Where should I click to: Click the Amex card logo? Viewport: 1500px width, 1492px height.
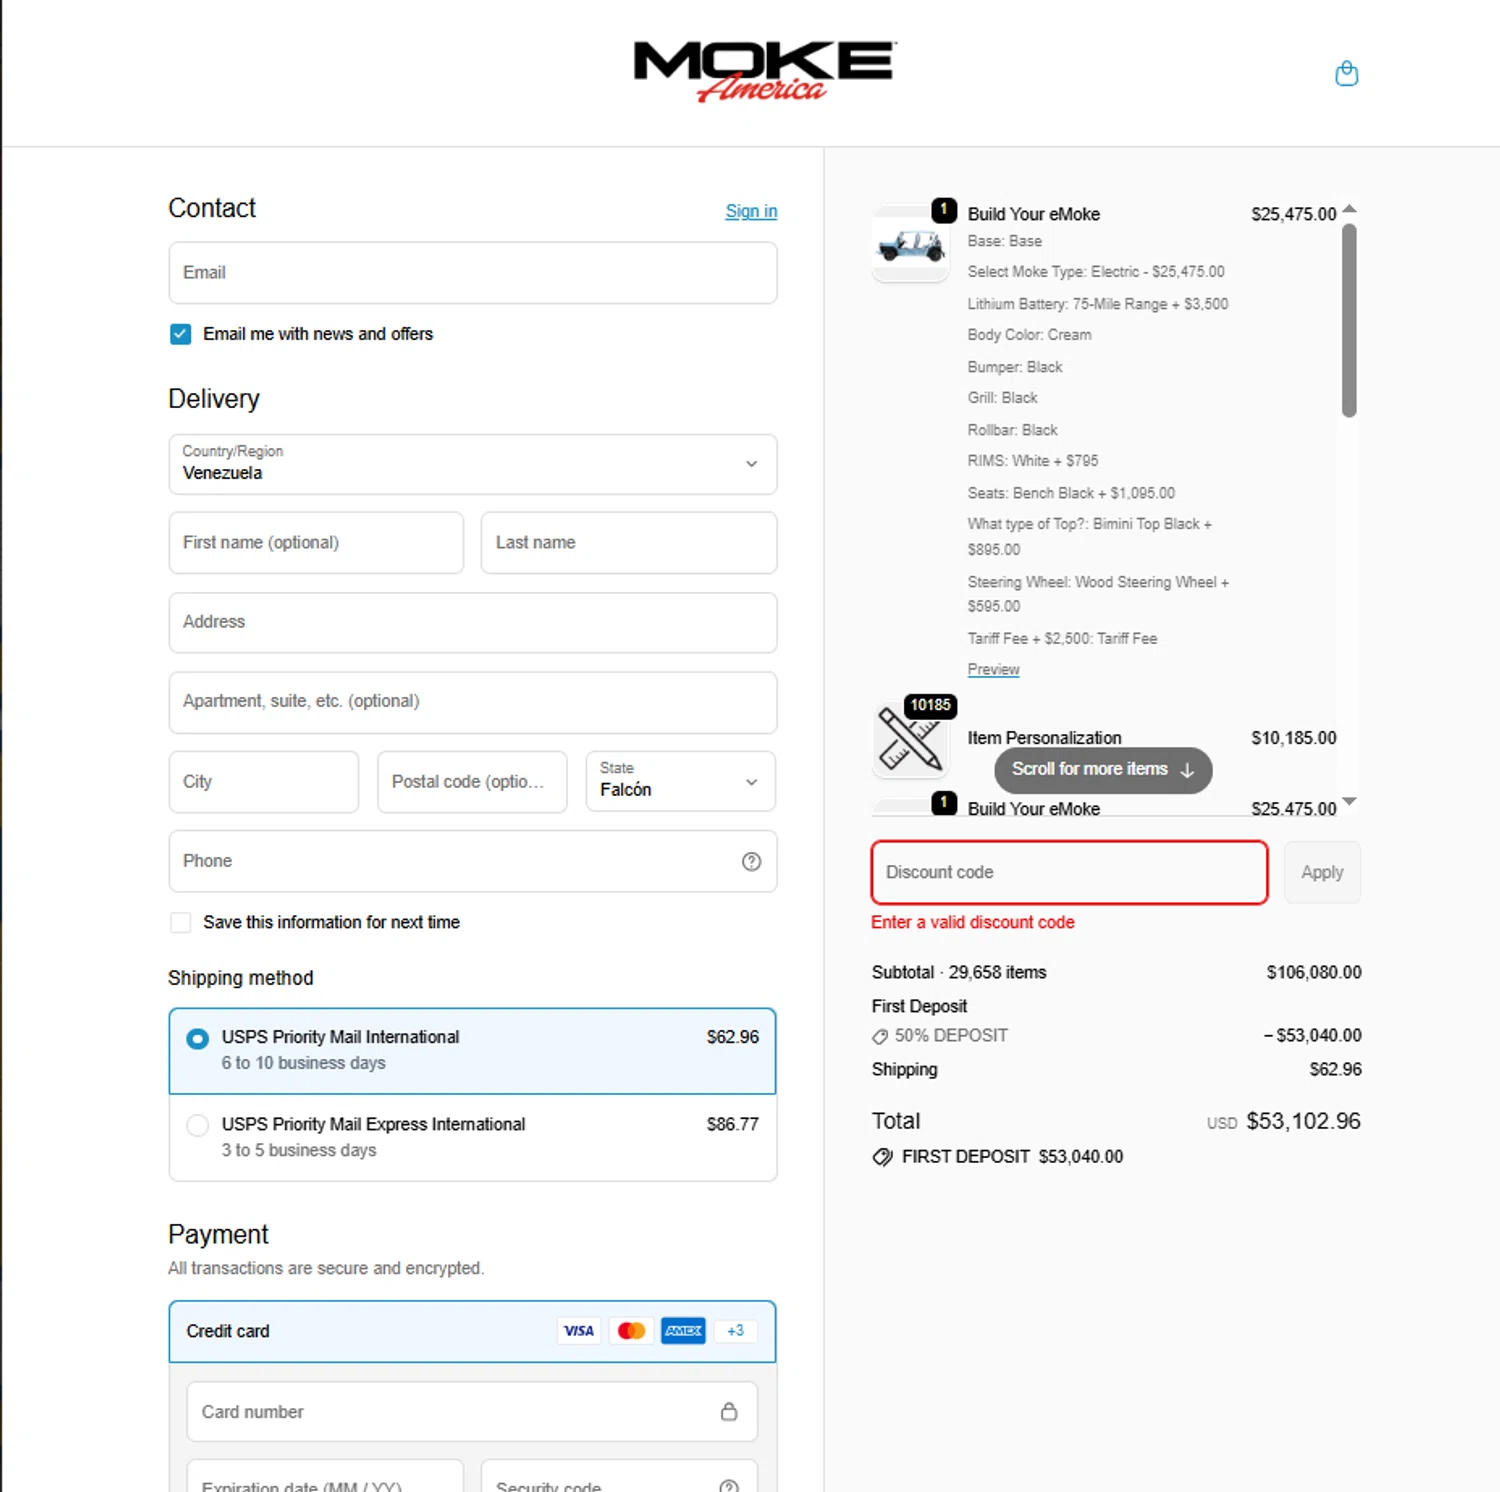coord(683,1331)
